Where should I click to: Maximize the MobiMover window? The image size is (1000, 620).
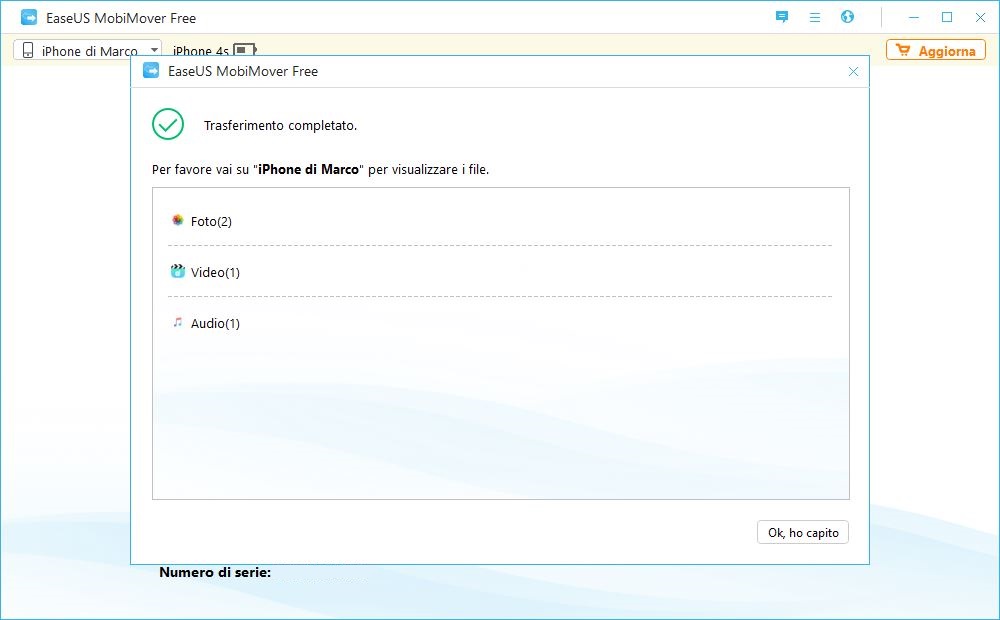click(x=947, y=17)
